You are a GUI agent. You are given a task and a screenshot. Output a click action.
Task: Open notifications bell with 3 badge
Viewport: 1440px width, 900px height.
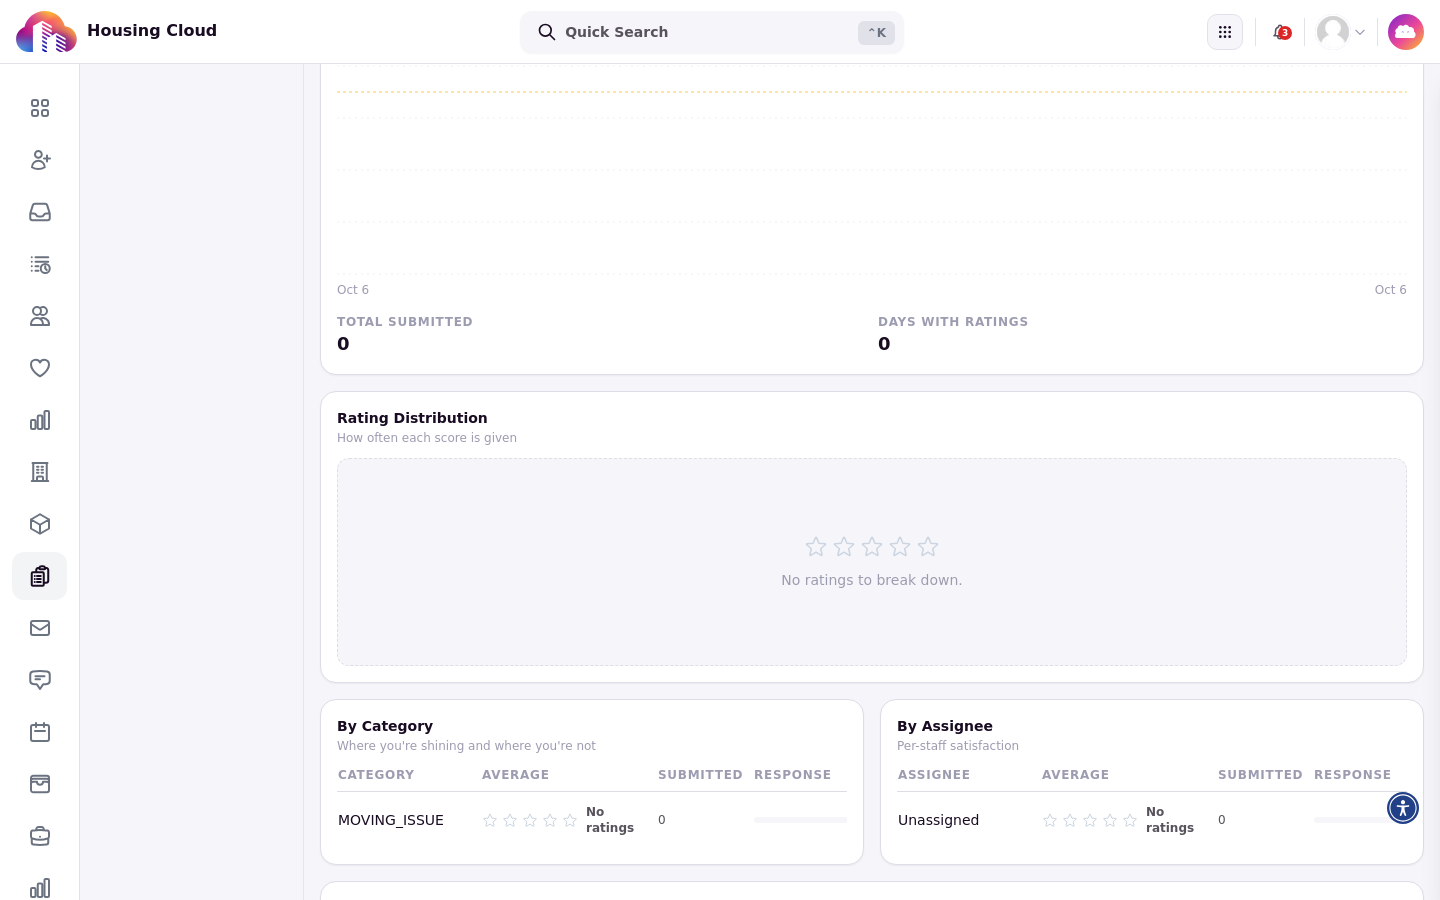pos(1281,32)
